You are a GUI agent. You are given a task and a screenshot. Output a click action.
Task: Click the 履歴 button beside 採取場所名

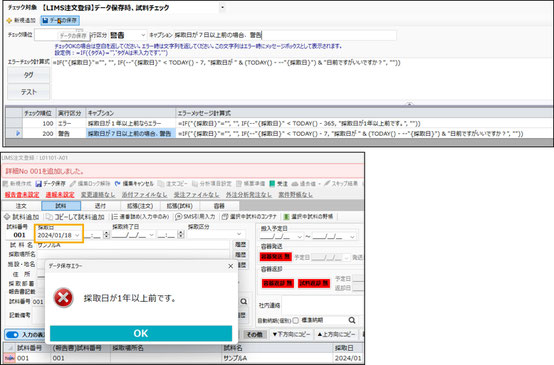point(240,254)
